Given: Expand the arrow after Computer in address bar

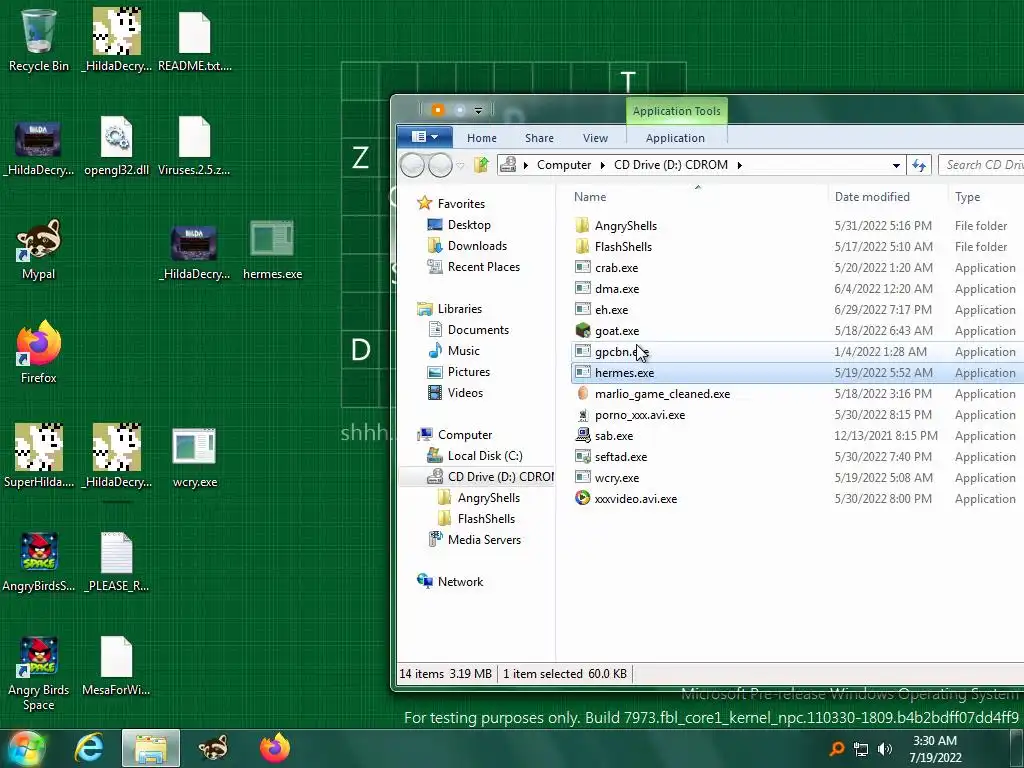Looking at the screenshot, I should [602, 165].
